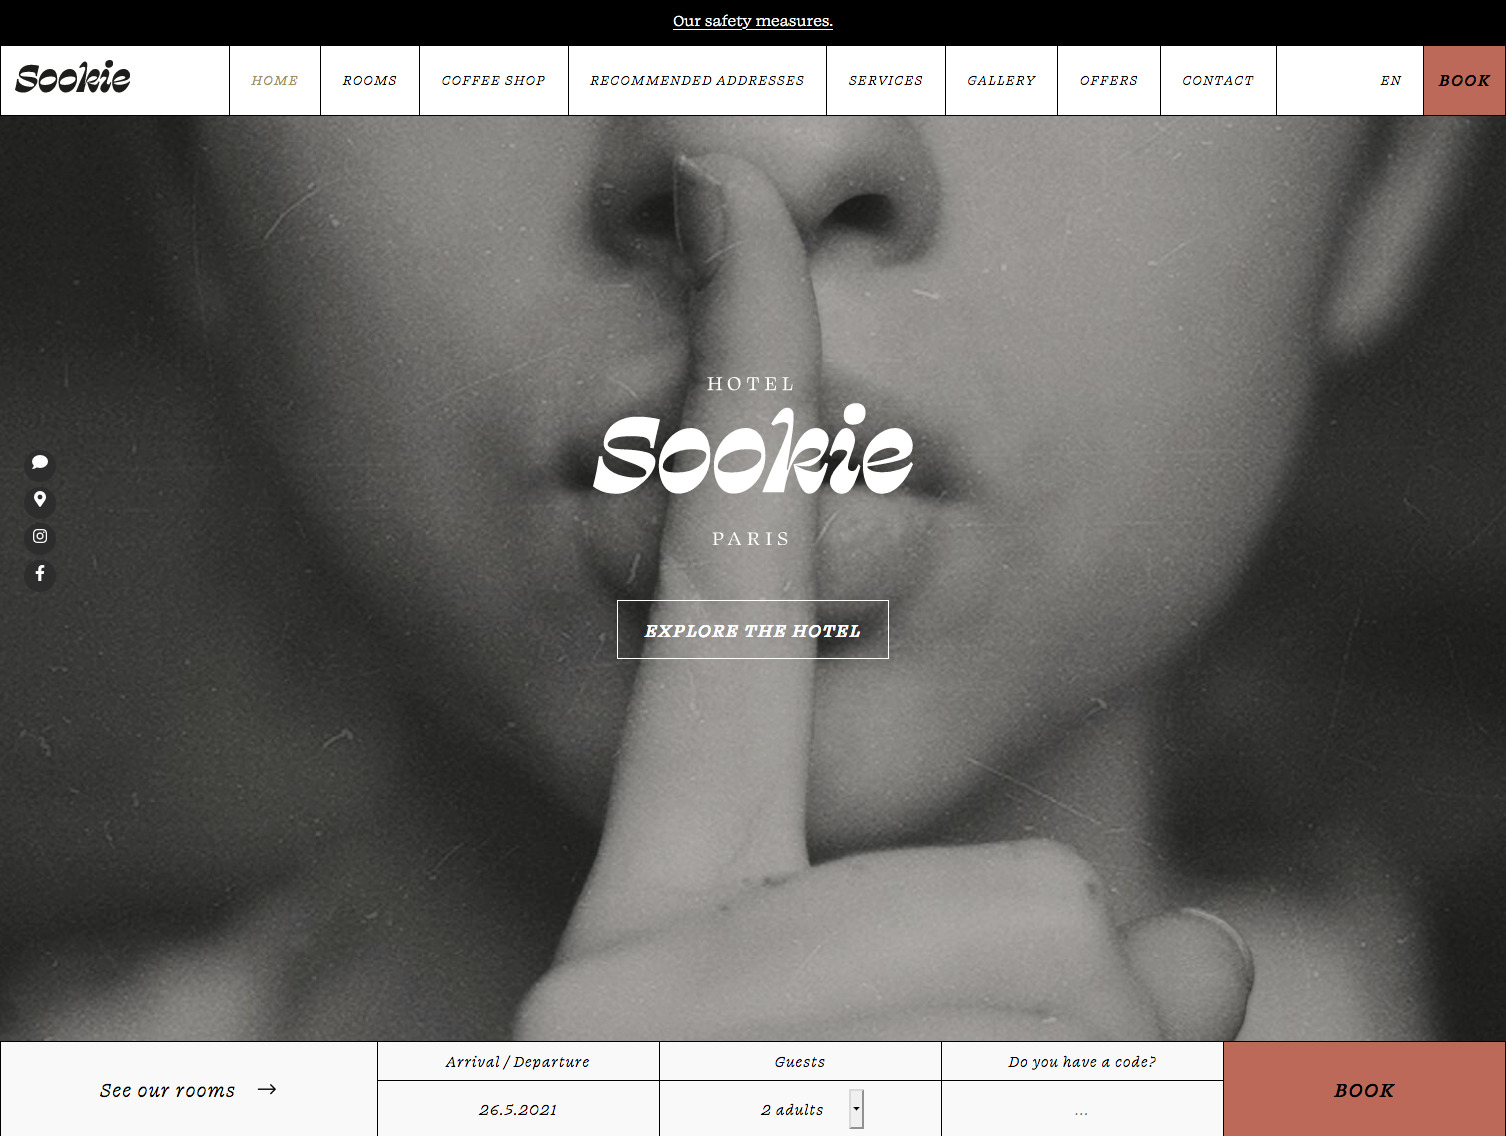1506x1136 pixels.
Task: Click the arrow next to See our rooms
Action: pos(267,1089)
